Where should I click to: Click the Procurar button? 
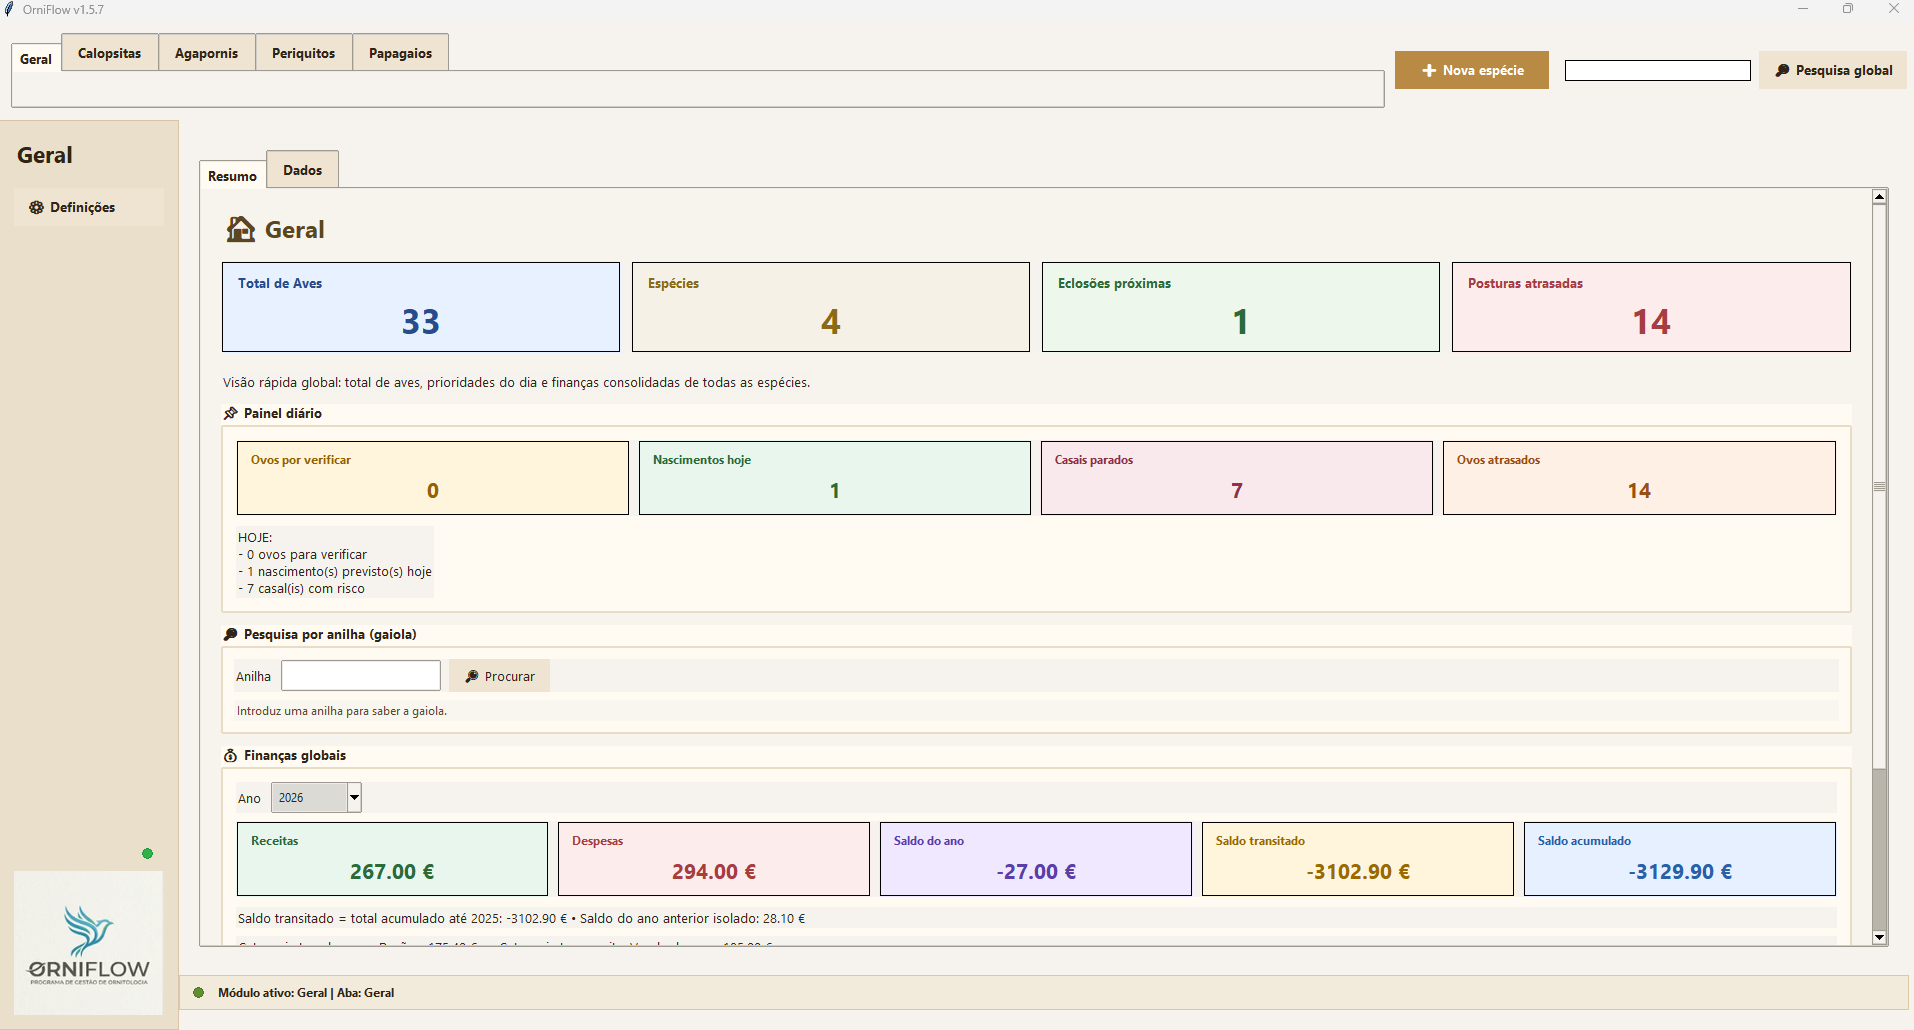tap(499, 676)
